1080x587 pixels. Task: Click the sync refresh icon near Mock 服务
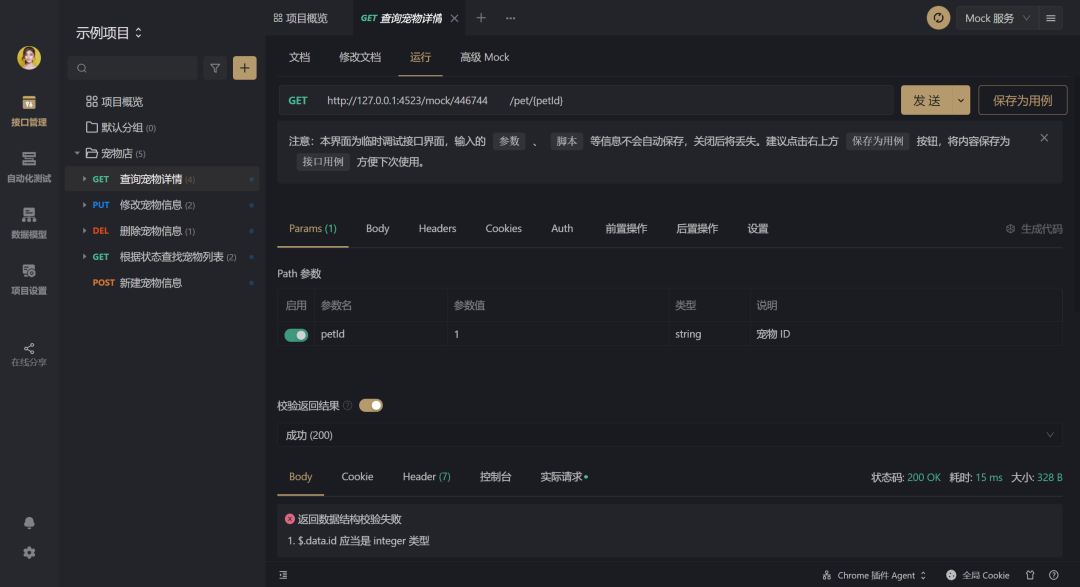point(938,17)
